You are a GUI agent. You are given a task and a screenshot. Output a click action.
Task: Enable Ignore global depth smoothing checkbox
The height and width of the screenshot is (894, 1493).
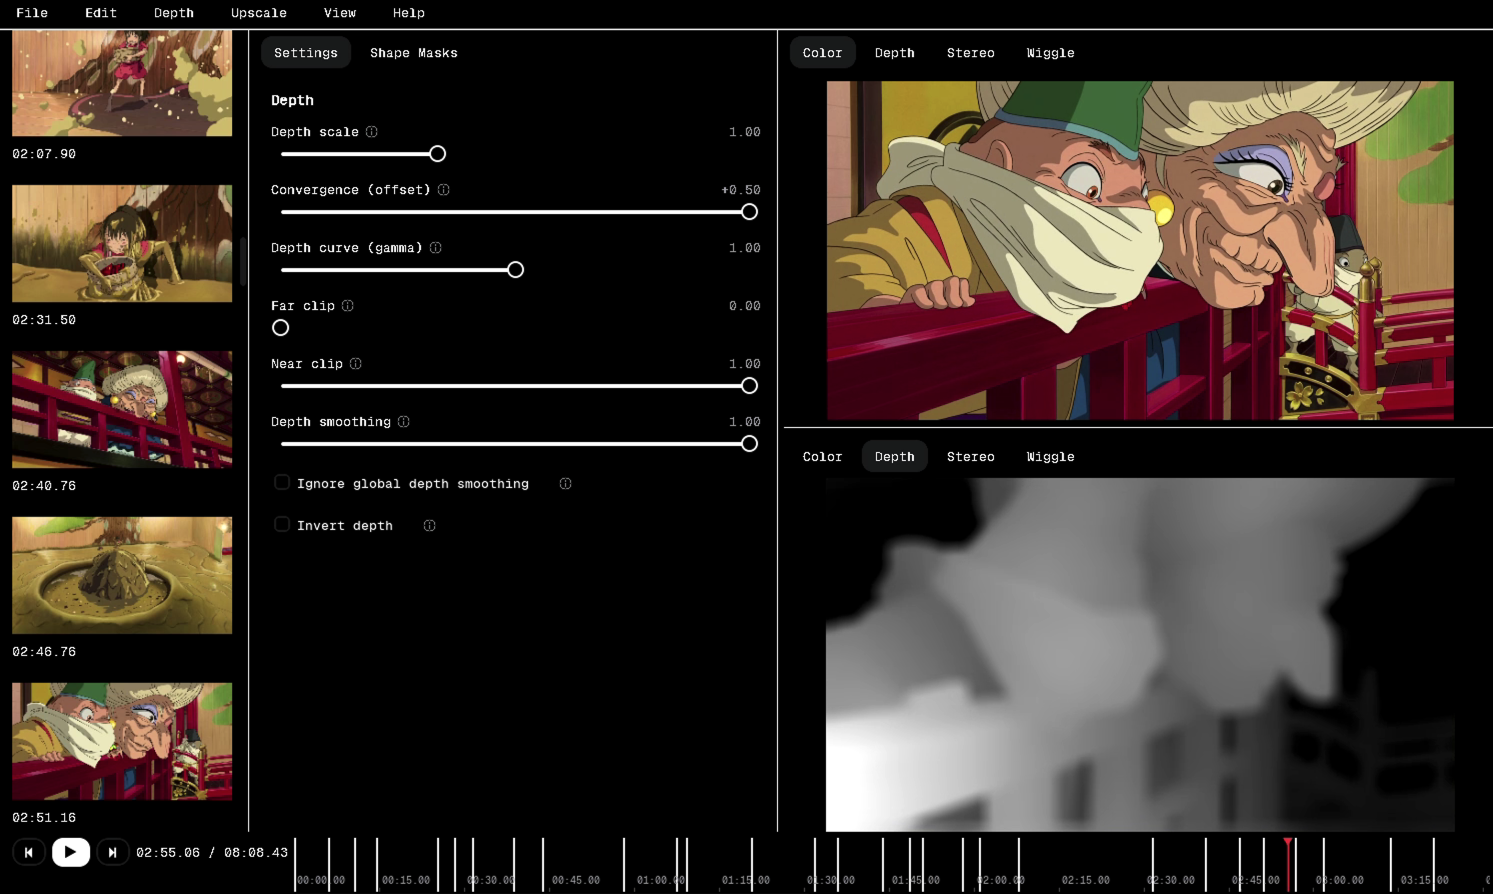click(282, 483)
